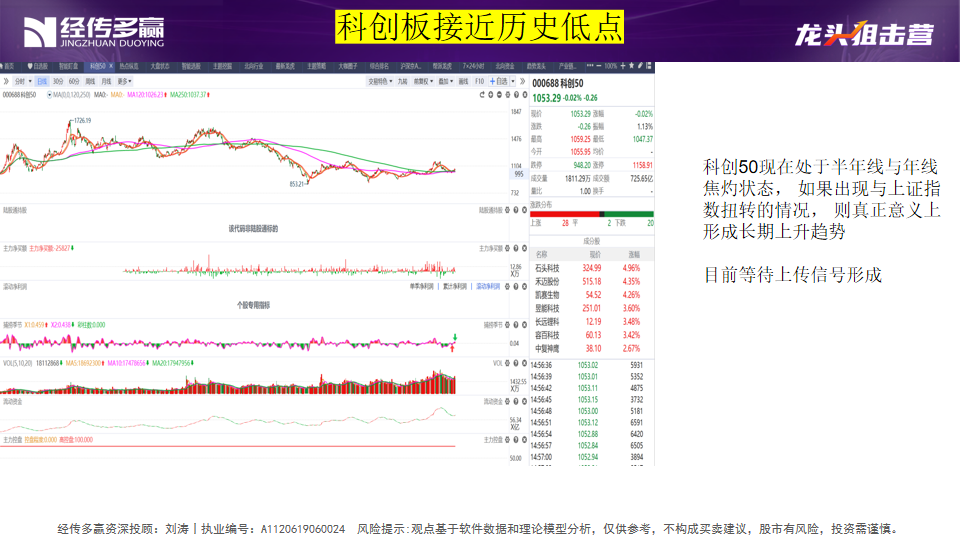Open help for 主力净买额 indicator panel

[516, 248]
